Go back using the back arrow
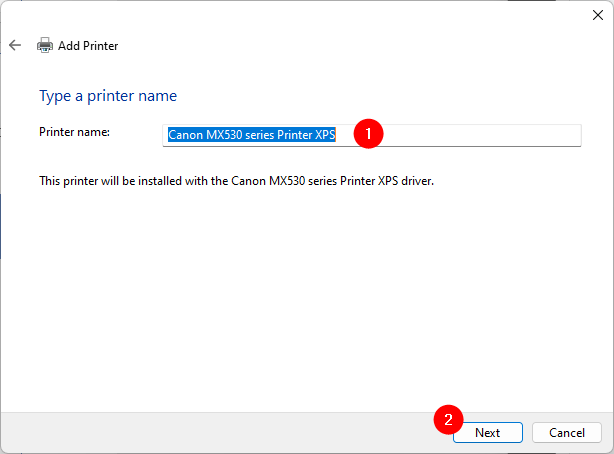This screenshot has height=454, width=614. point(15,45)
